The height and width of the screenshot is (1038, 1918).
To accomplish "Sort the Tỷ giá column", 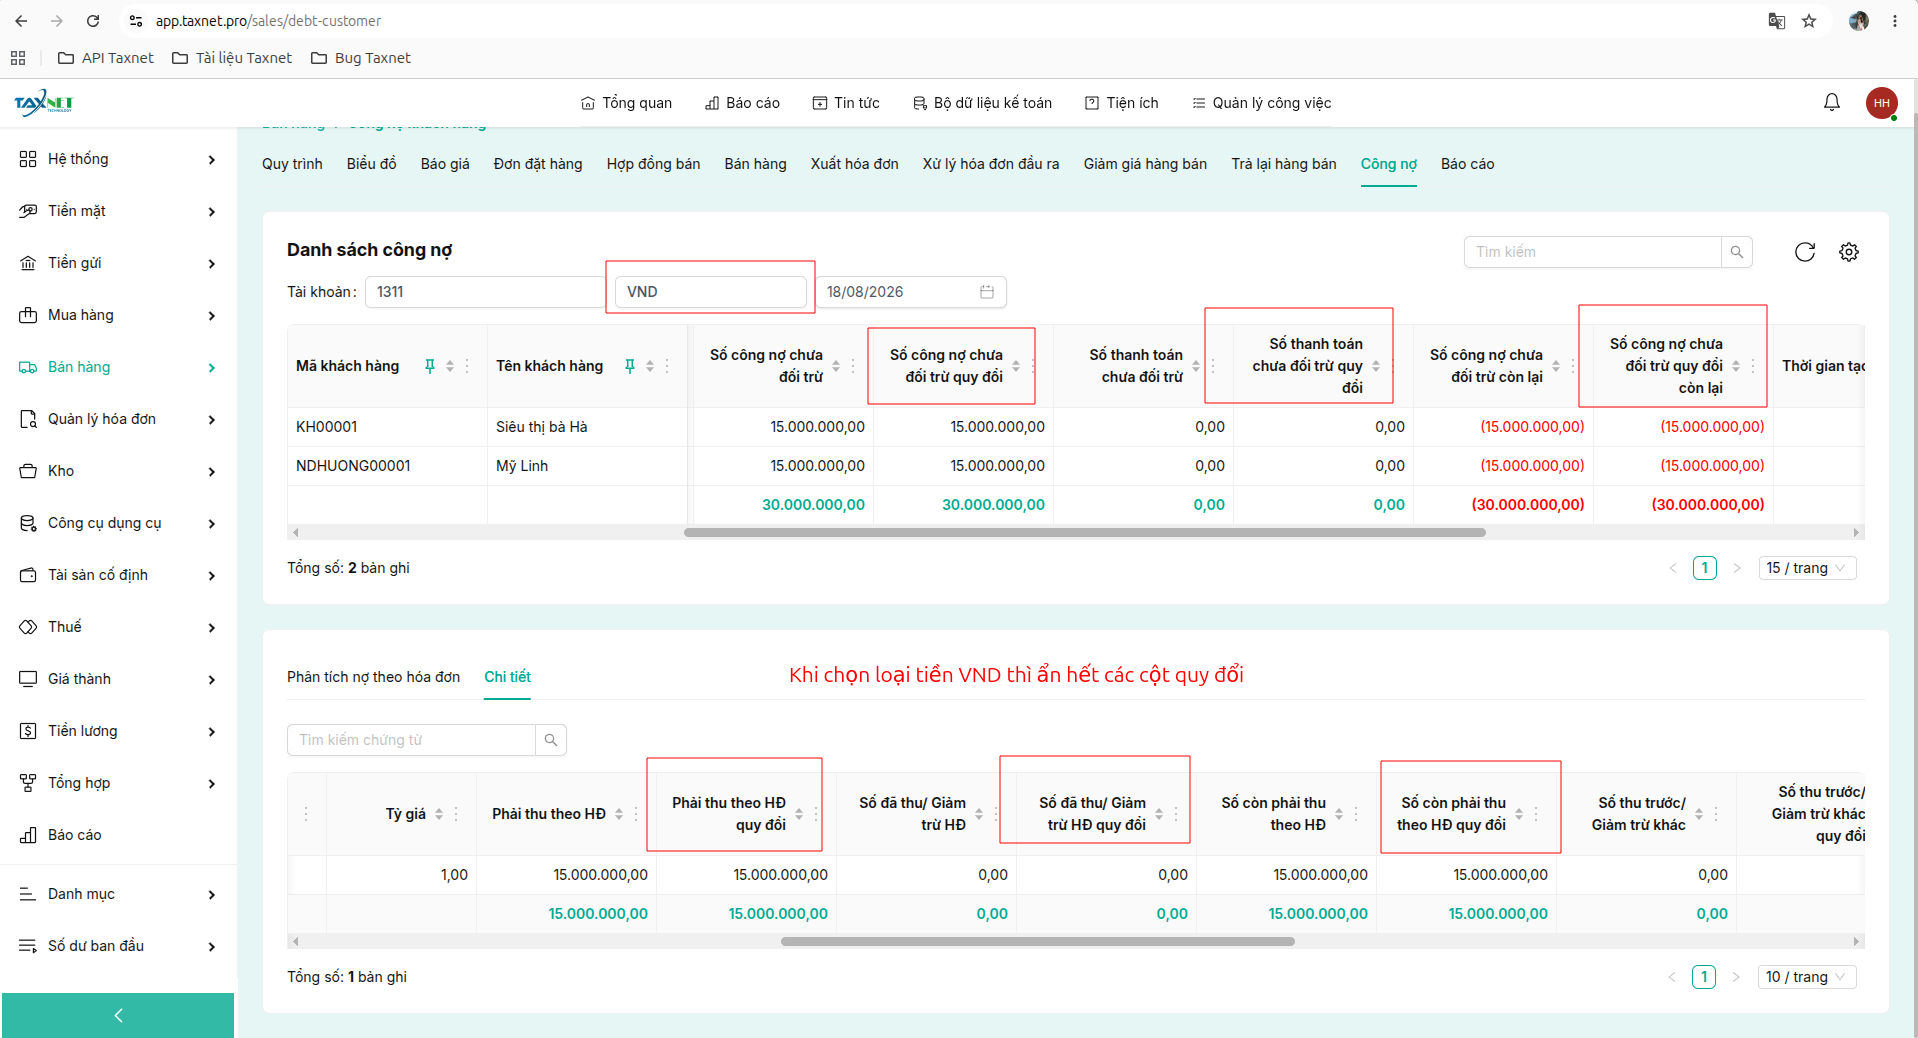I will tap(439, 814).
